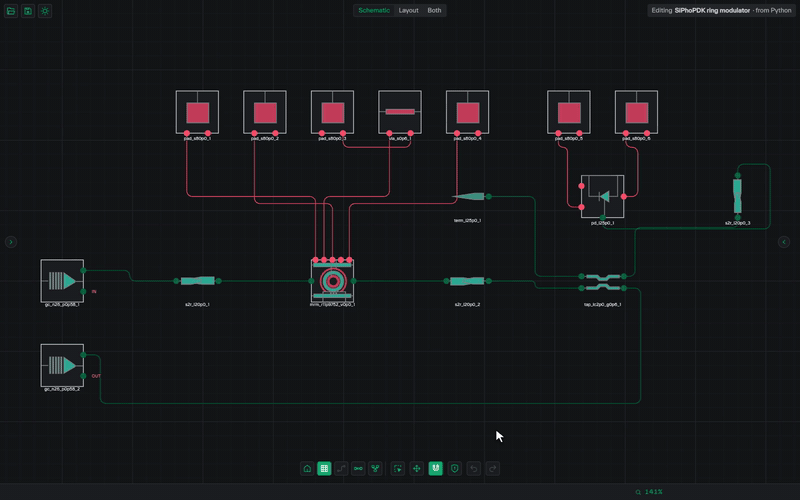Click the branching network tool icon
The height and width of the screenshot is (500, 800).
pos(376,468)
